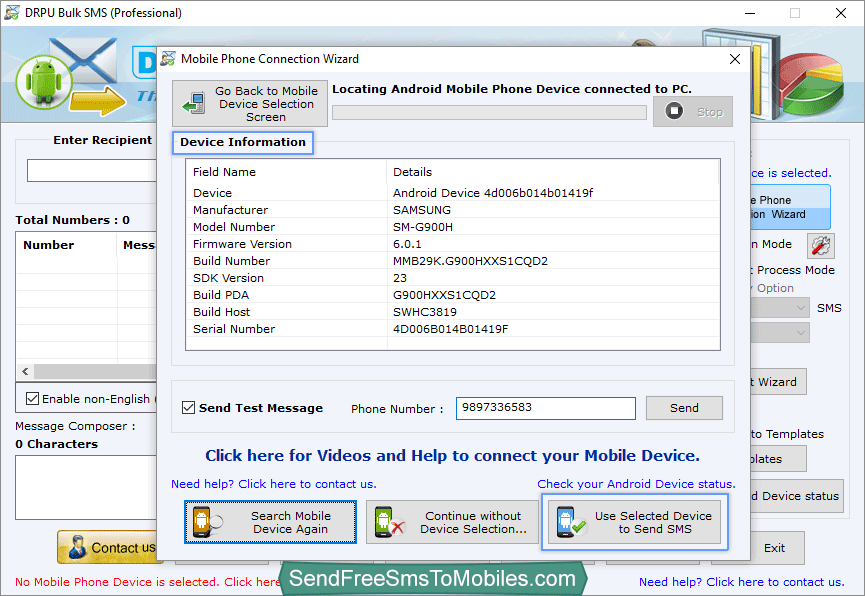This screenshot has height=596, width=865.
Task: Click the Wizard button in main window
Action: pos(777,382)
